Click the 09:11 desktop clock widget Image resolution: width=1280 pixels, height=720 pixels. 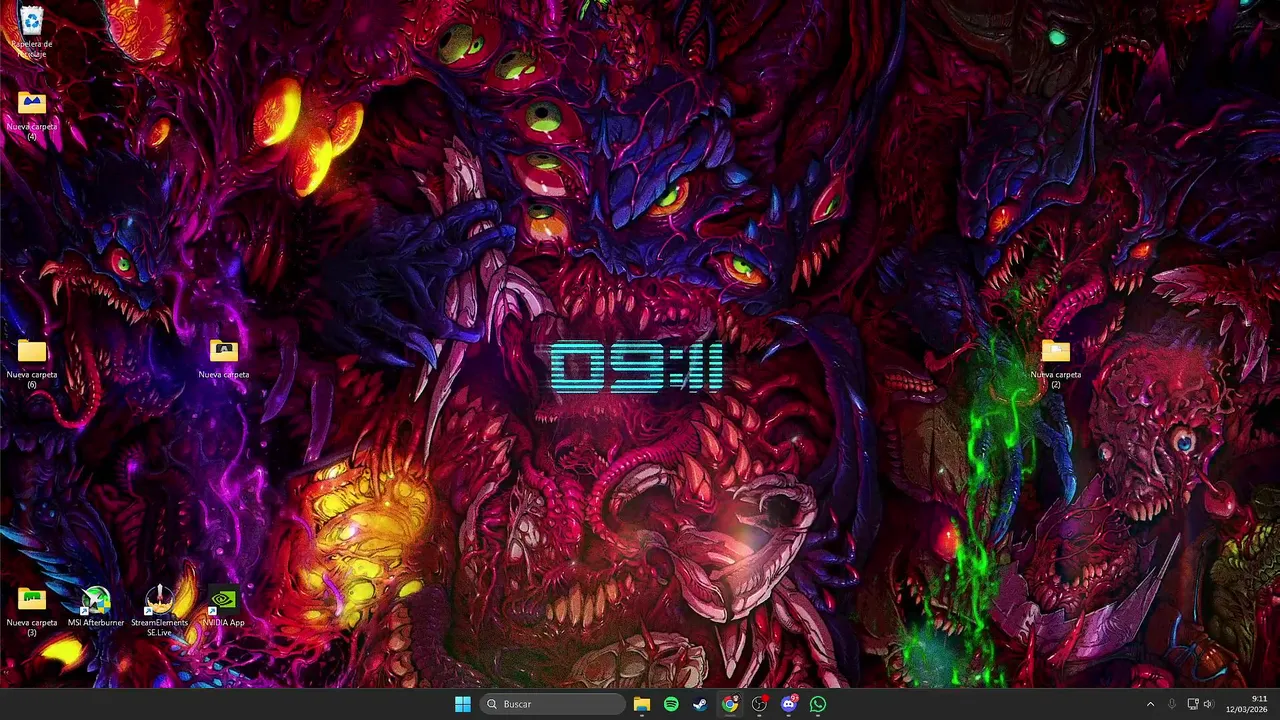coord(636,367)
